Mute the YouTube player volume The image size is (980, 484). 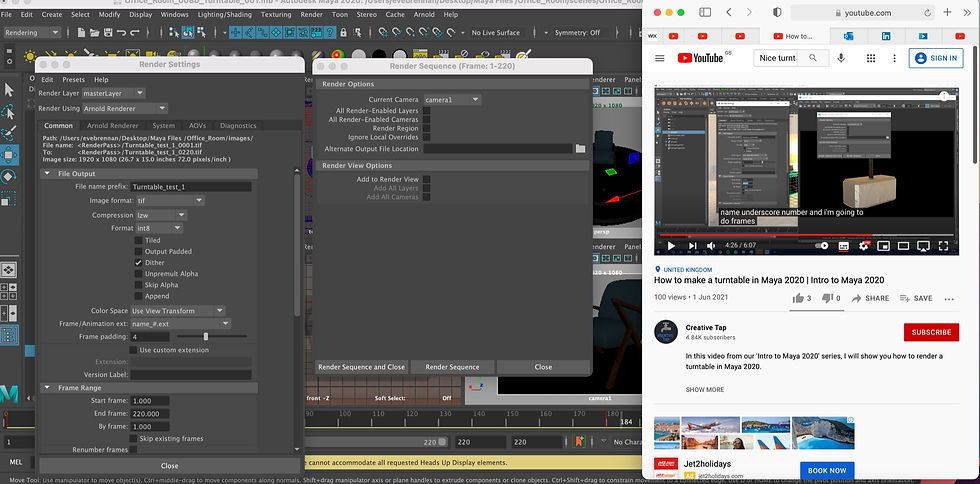point(711,246)
